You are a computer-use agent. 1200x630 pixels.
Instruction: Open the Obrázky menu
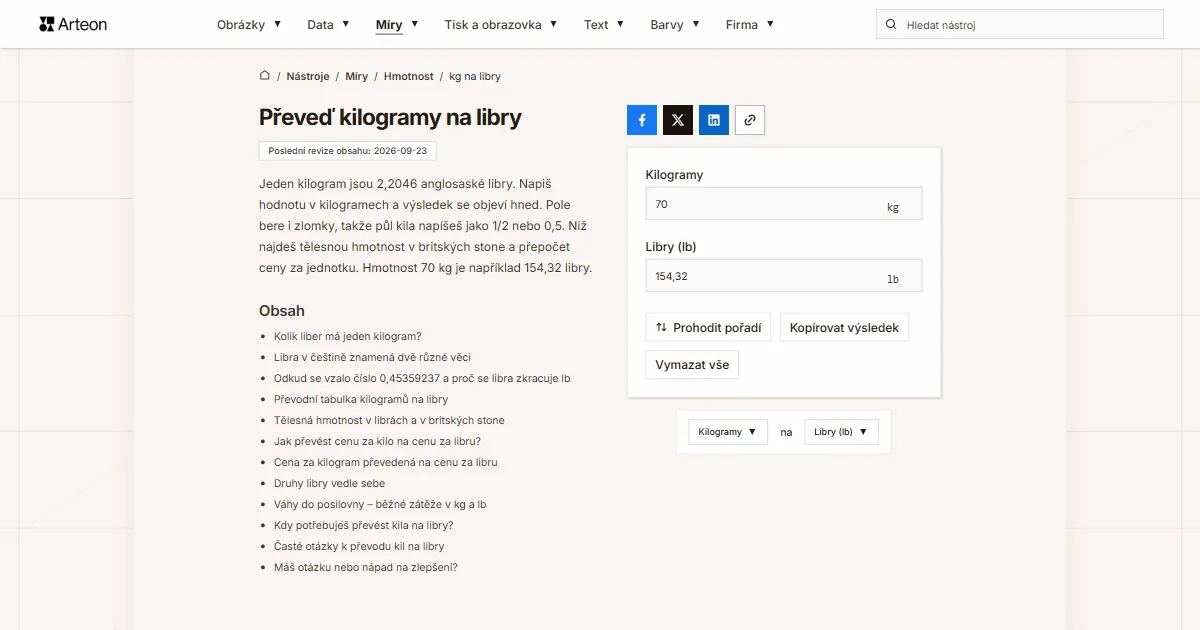pyautogui.click(x=249, y=25)
